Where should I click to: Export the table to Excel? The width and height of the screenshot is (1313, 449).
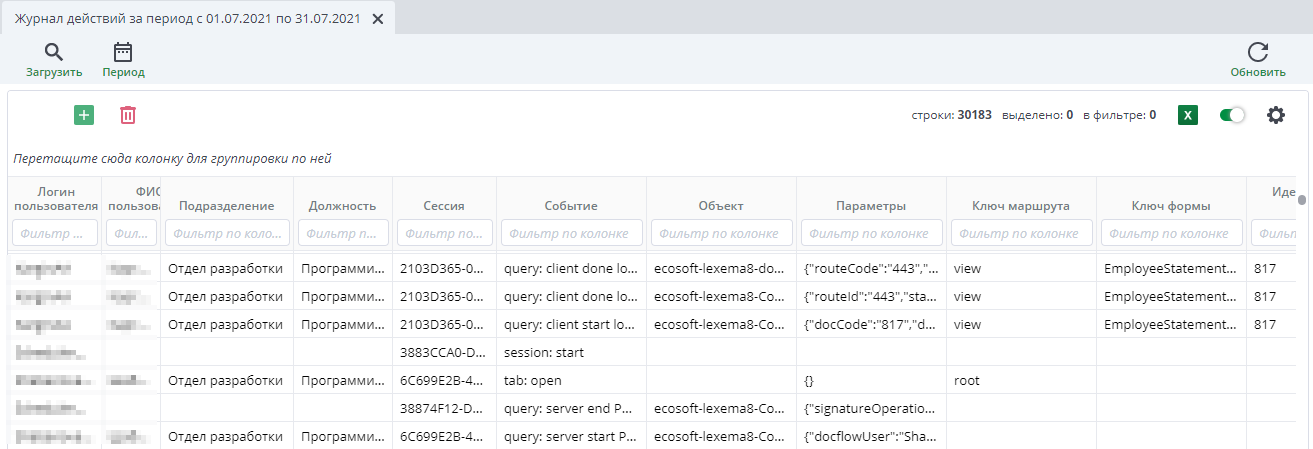point(1188,115)
